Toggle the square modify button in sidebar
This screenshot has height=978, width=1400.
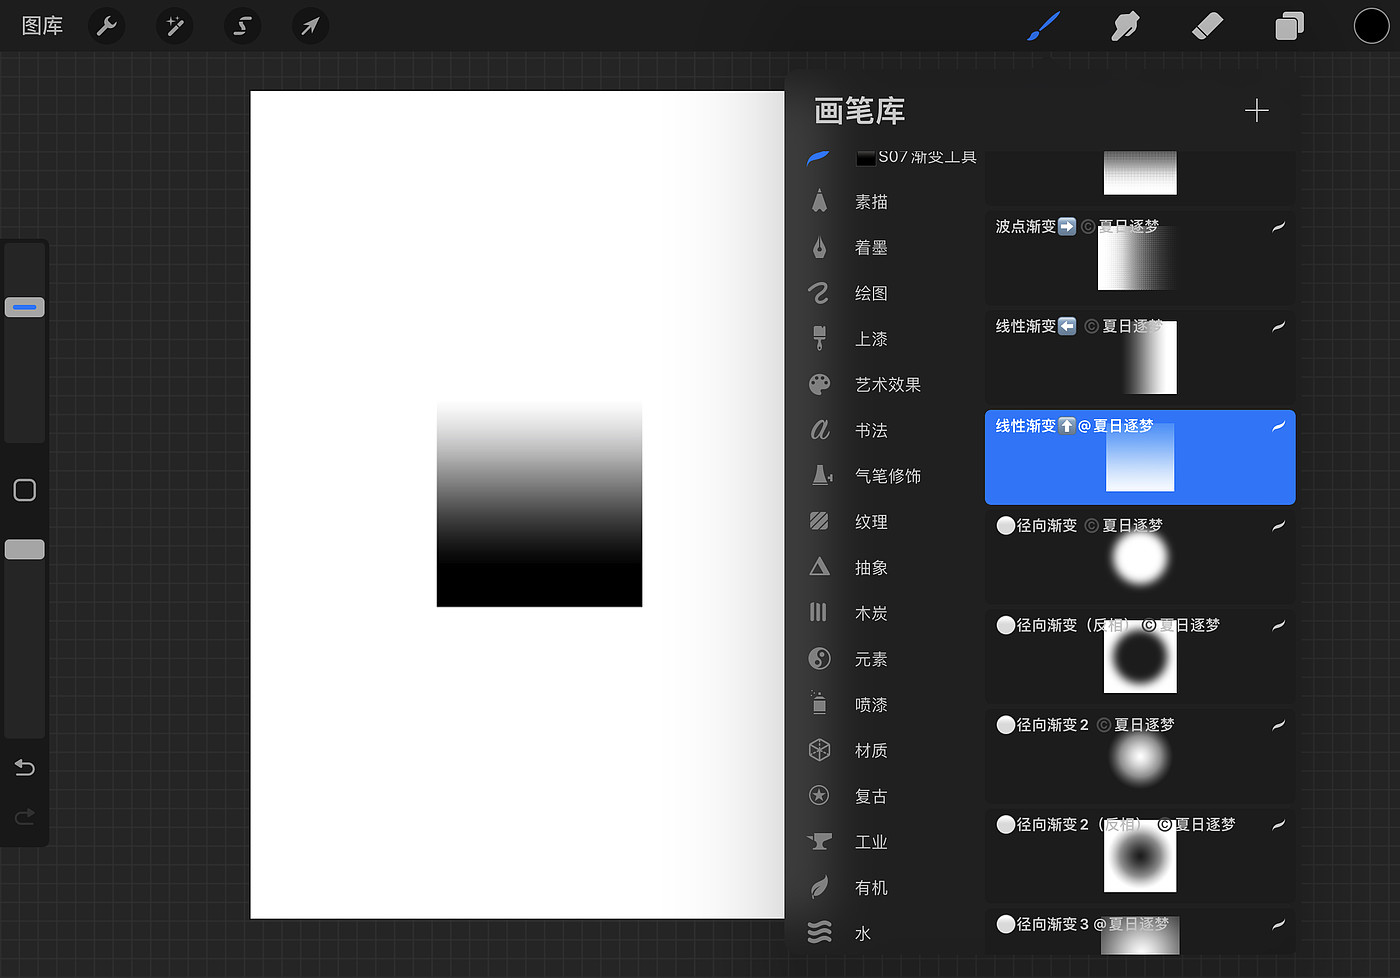[25, 490]
